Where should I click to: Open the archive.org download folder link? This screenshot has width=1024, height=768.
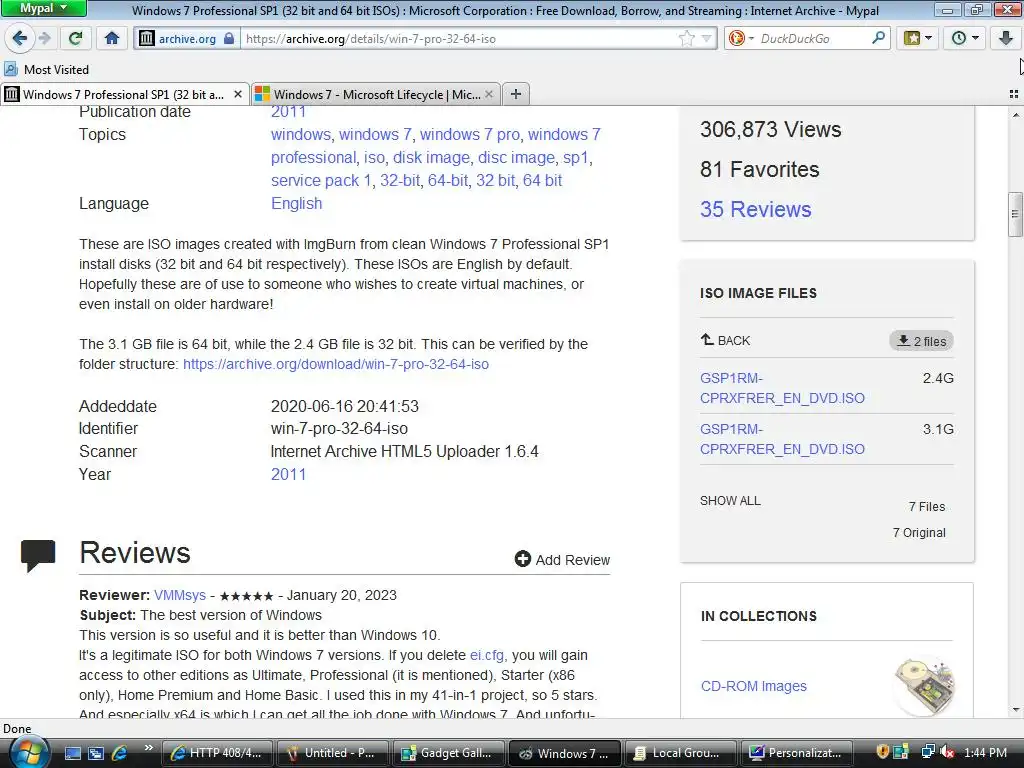coord(336,364)
